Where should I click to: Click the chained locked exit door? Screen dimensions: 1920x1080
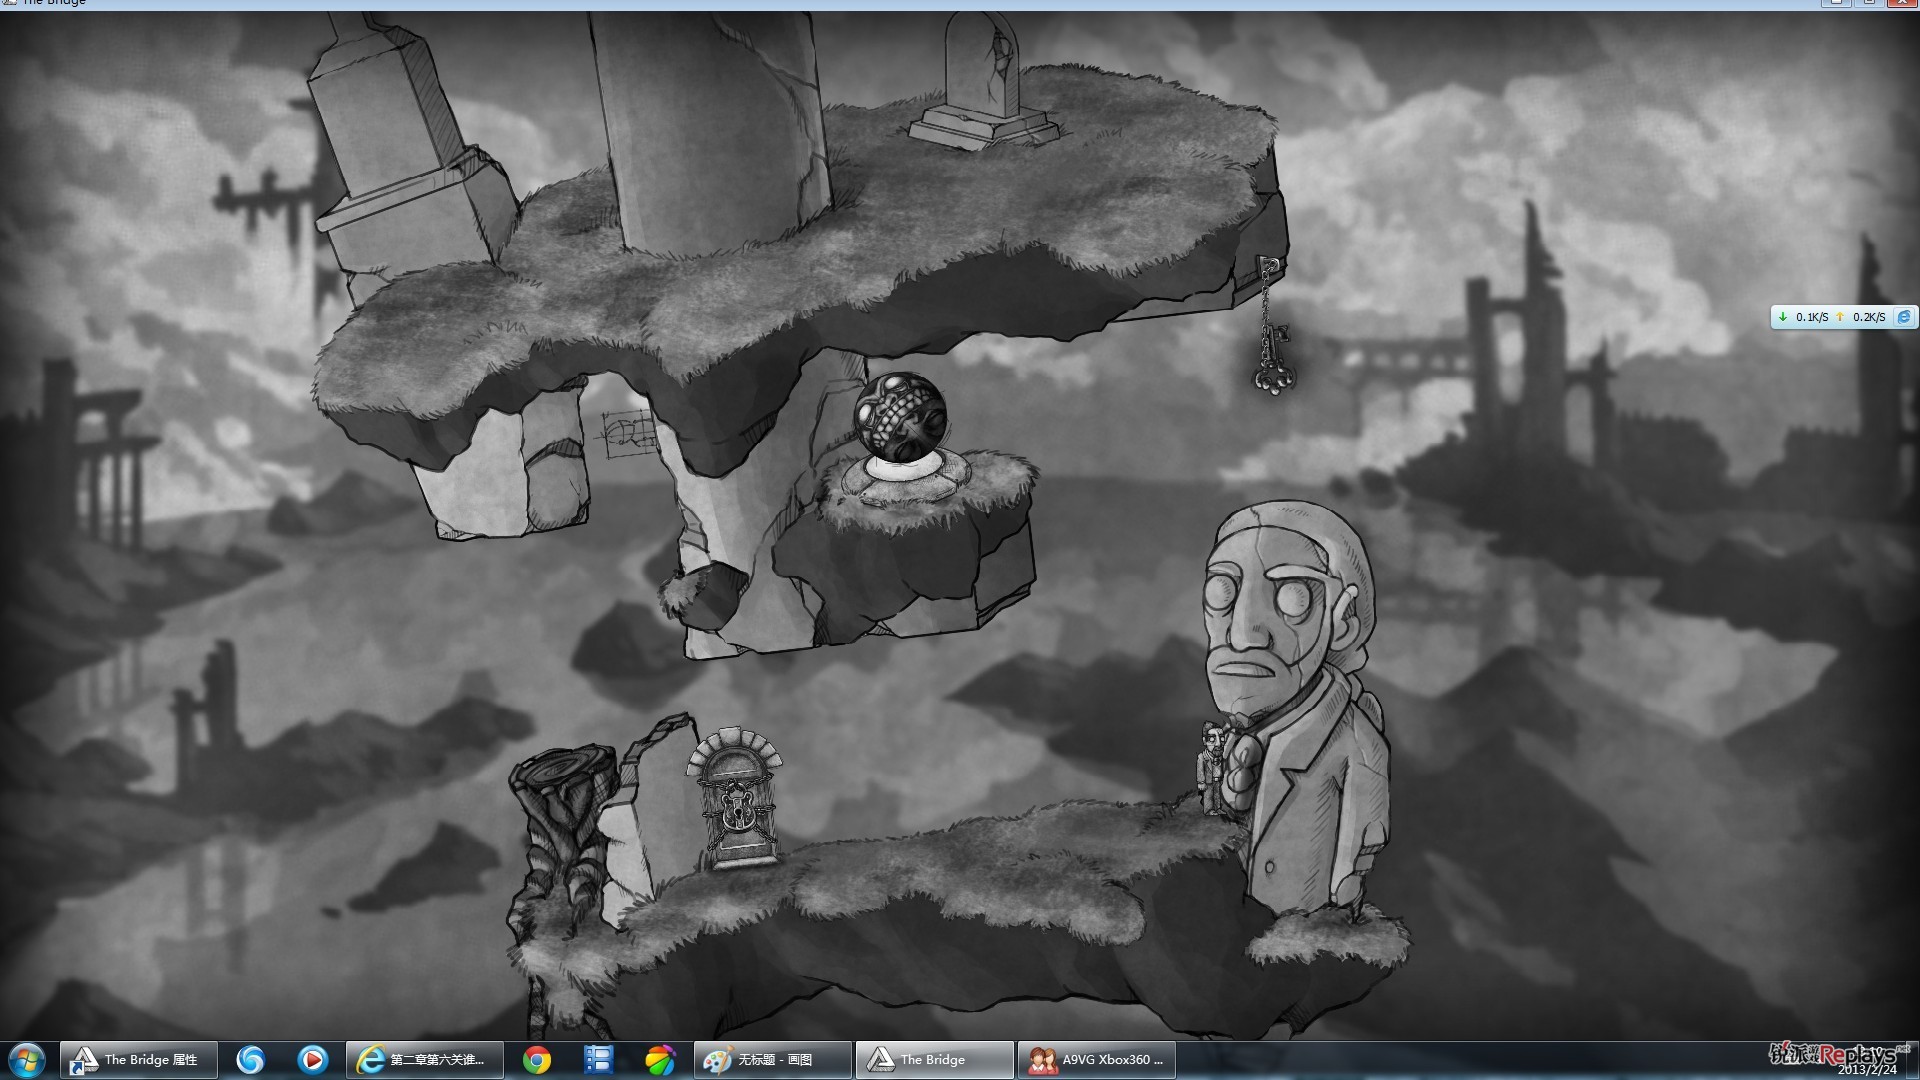click(x=736, y=798)
